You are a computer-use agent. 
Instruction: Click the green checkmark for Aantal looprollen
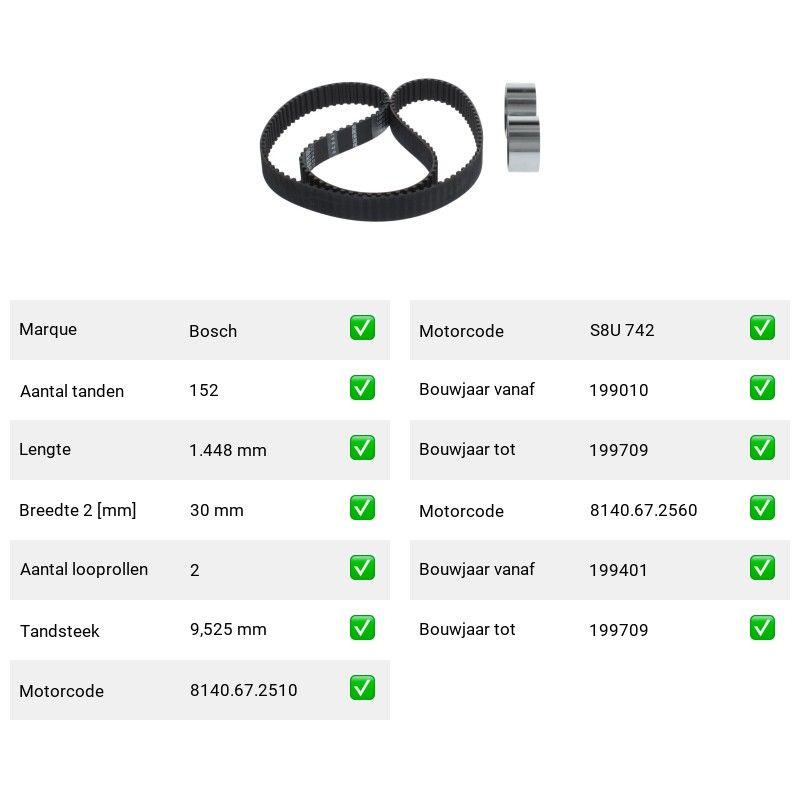(x=362, y=568)
